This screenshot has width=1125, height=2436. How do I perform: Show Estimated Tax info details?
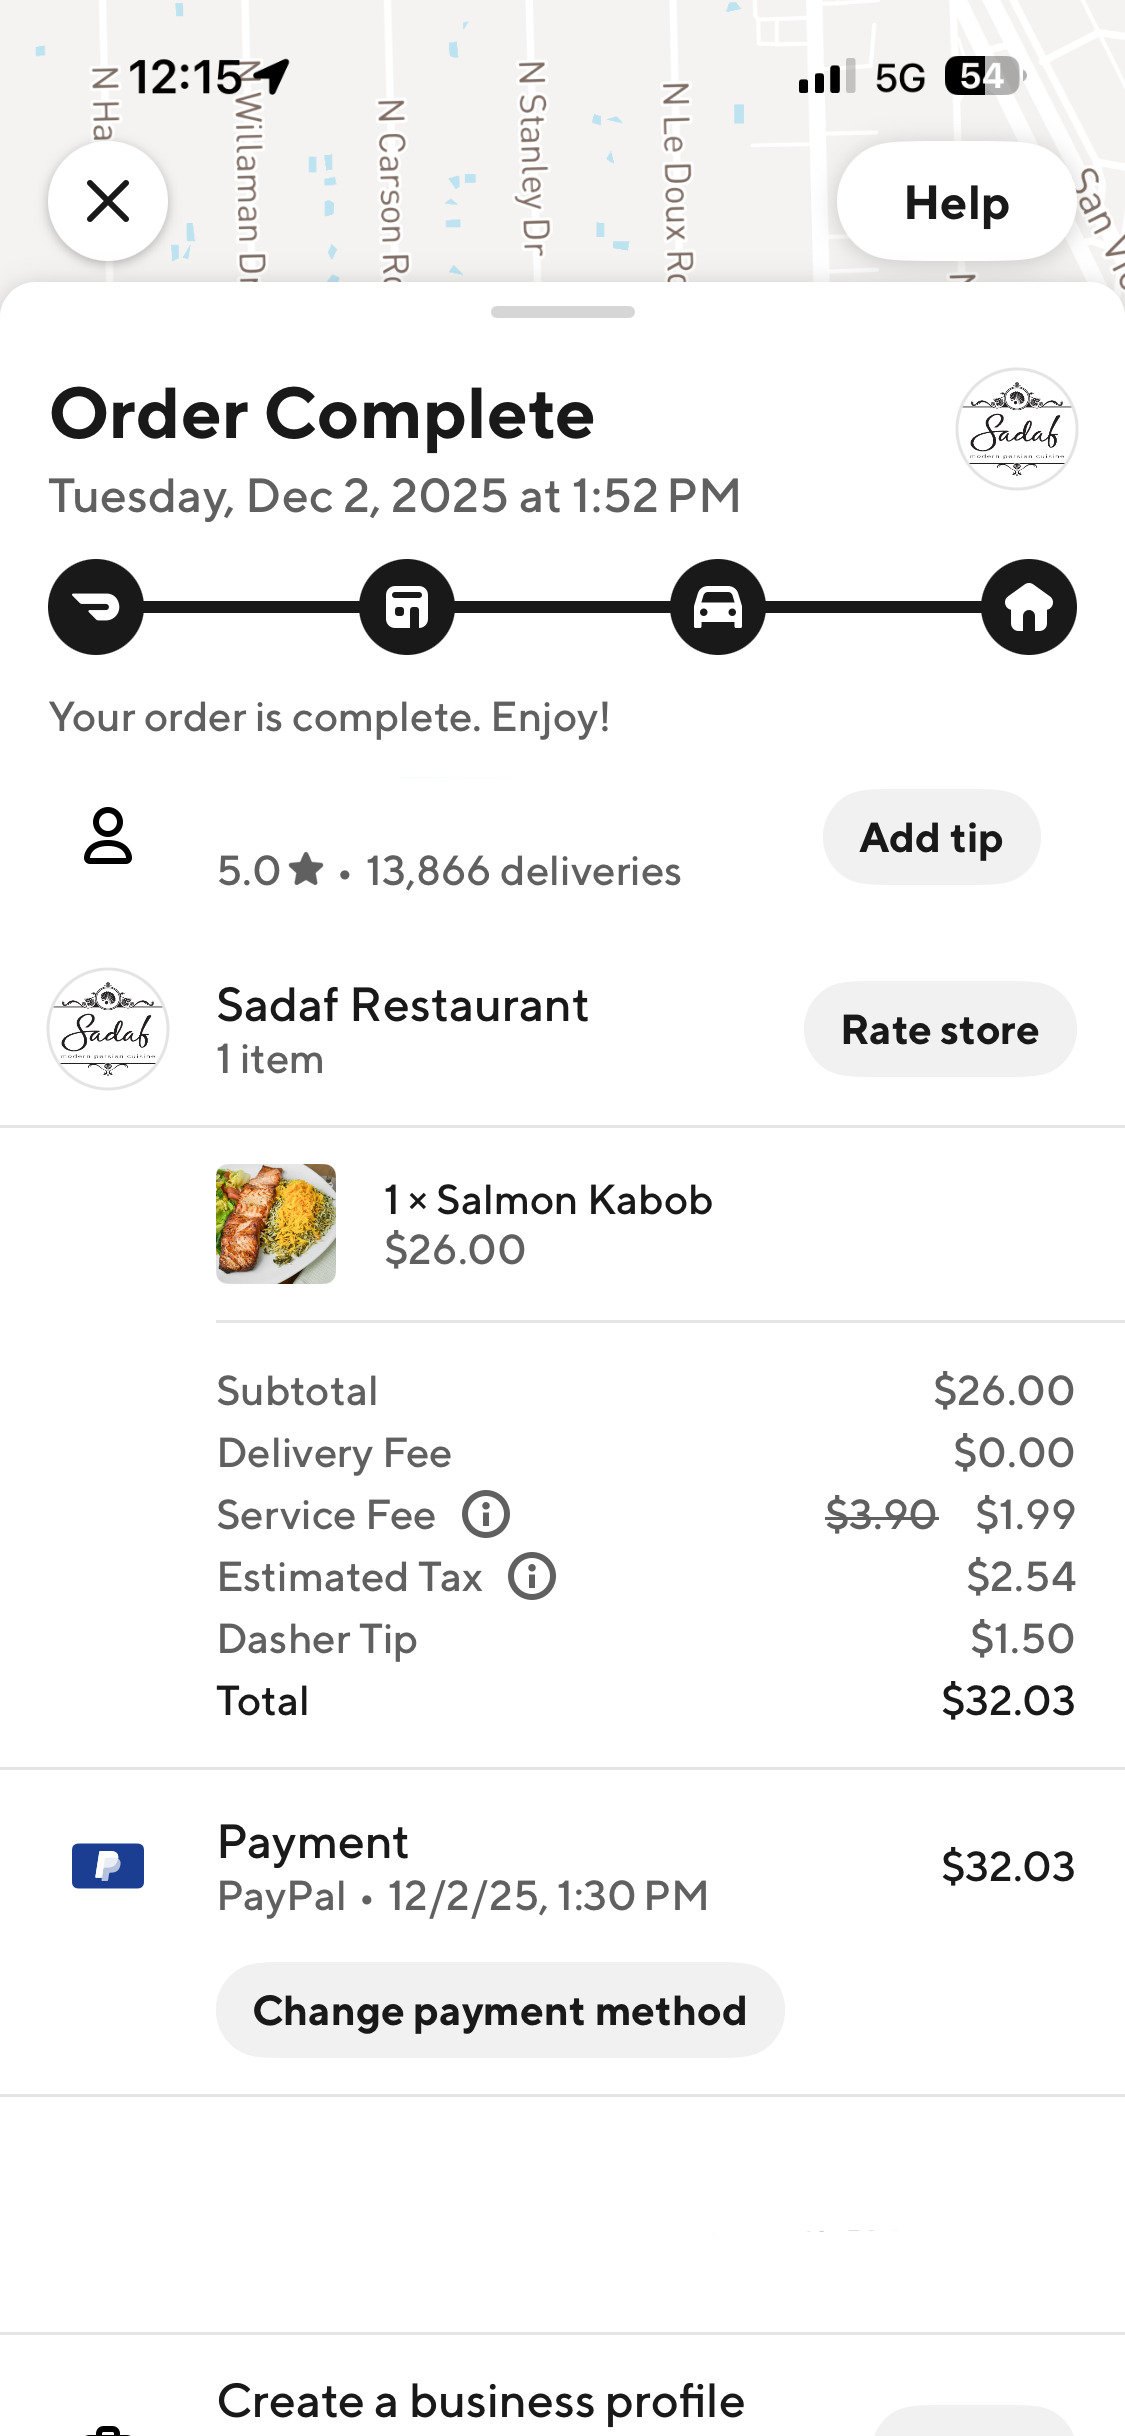click(532, 1577)
